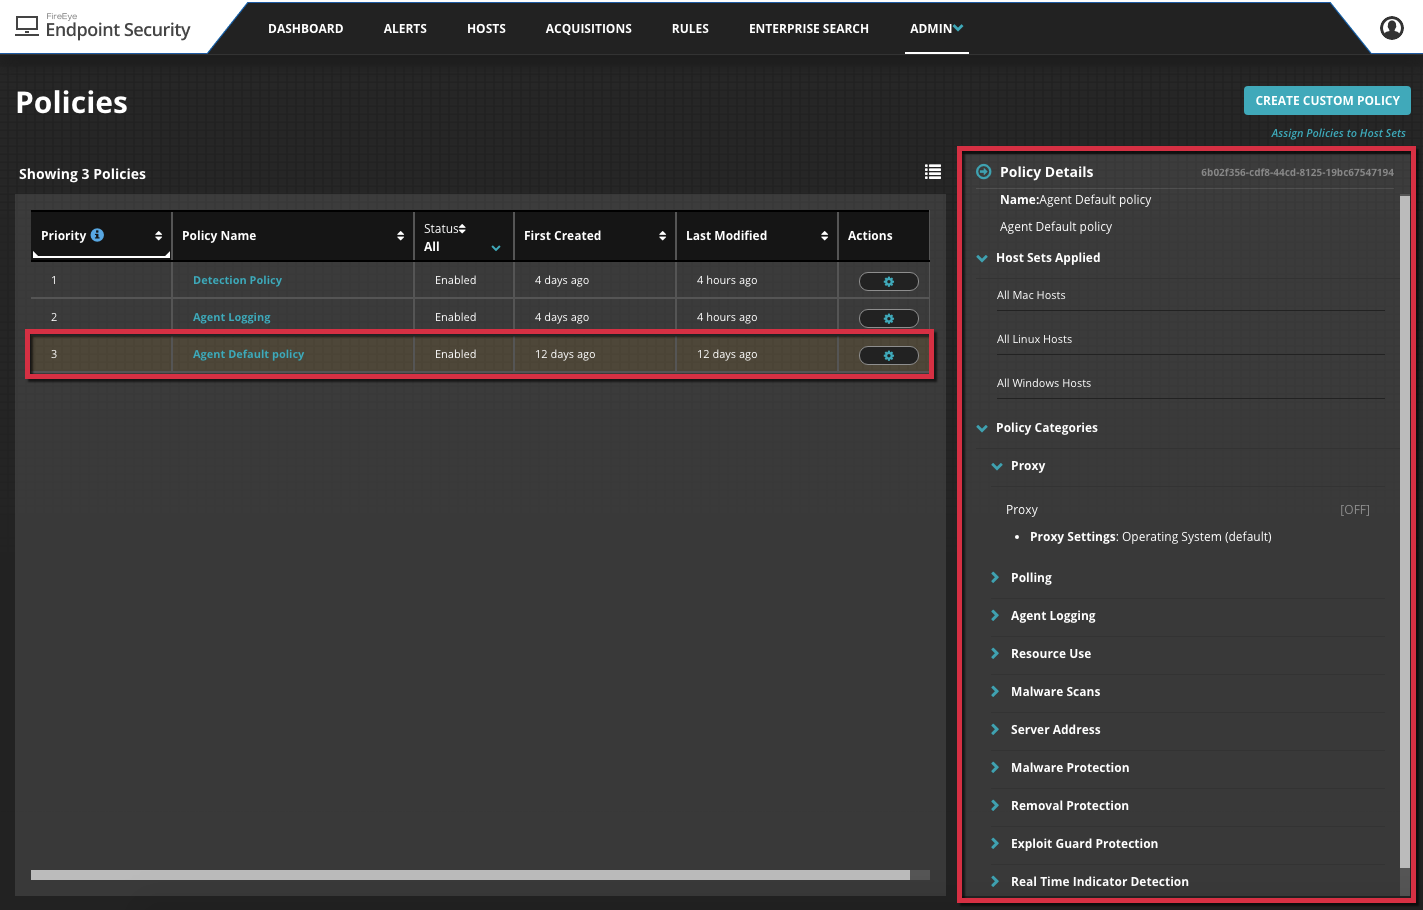Expand the Polling category
1423x910 pixels.
point(995,577)
